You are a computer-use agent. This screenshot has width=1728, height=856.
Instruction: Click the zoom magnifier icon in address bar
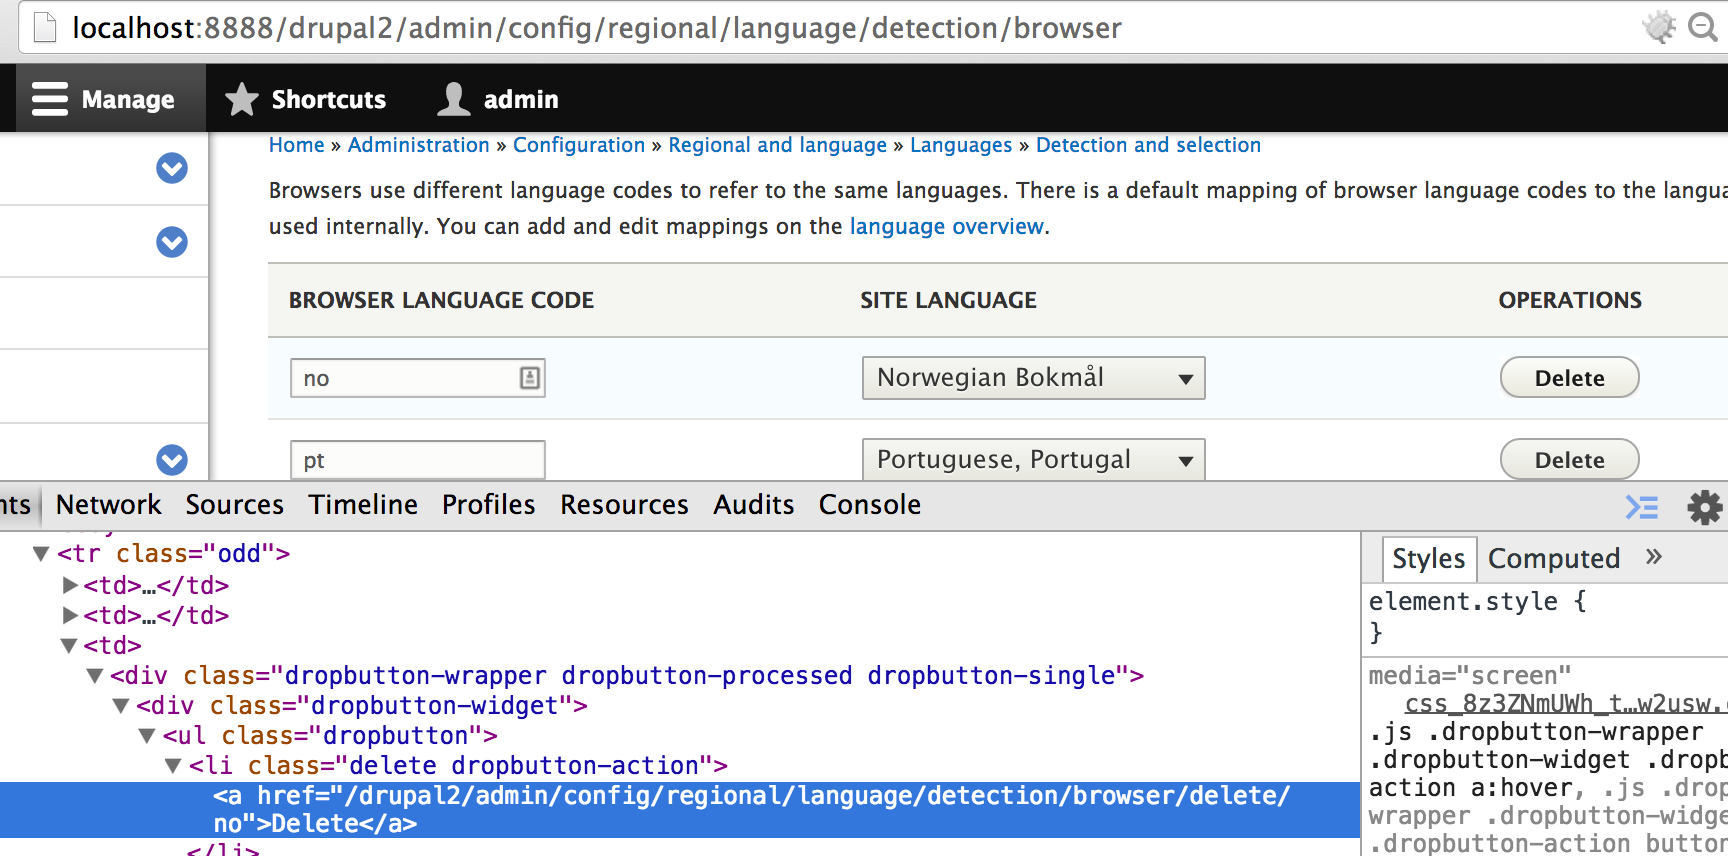pos(1702,27)
